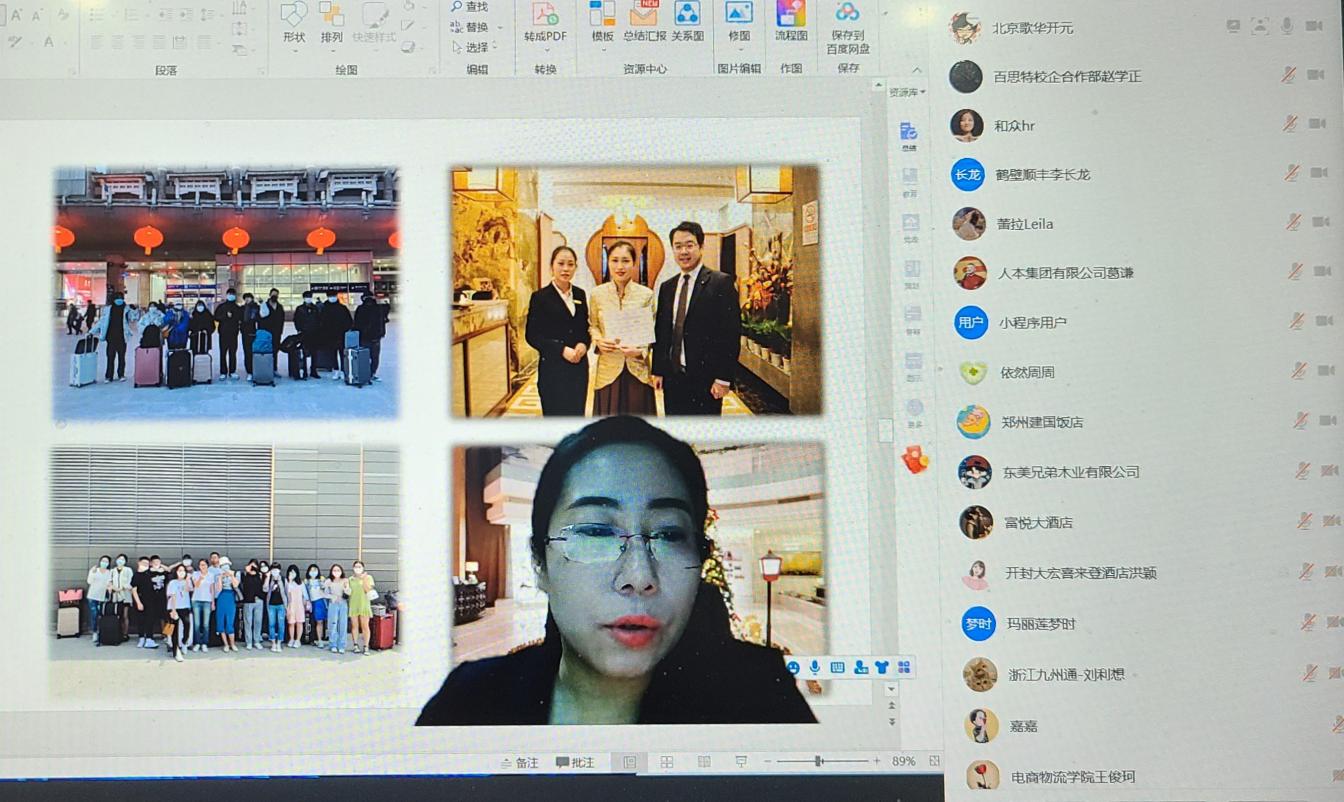
Task: Click the 转成PDF convert icon
Action: 545,20
